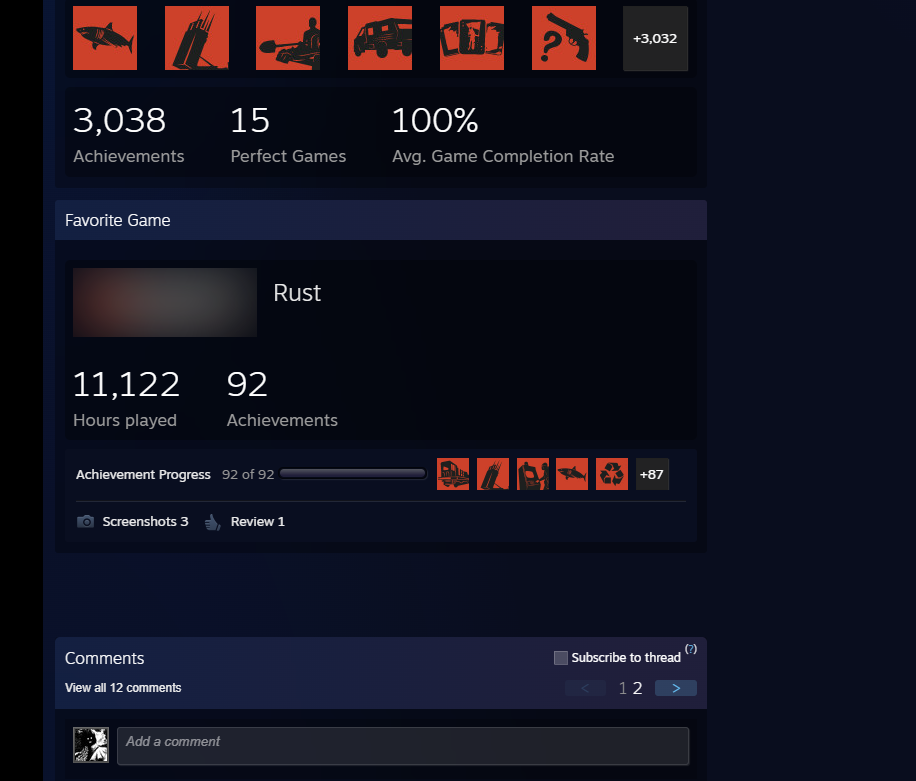Viewport: 916px width, 781px height.
Task: Click the Comments section heading
Action: pyautogui.click(x=105, y=658)
